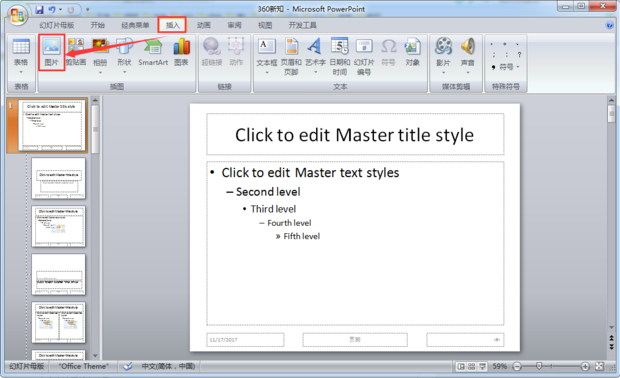Click the zoom in plus button
The image size is (620, 378).
pyautogui.click(x=585, y=367)
